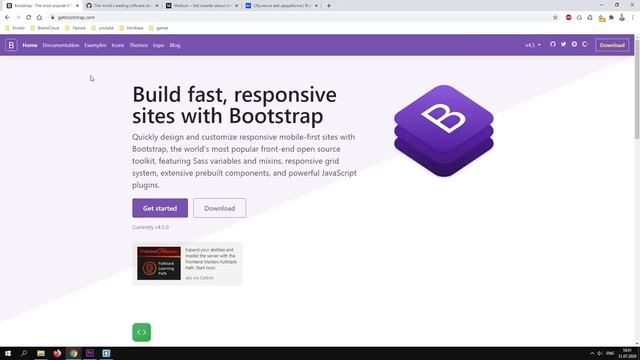Close the Medium browser tab
Viewport: 640px width, 360px height.
[236, 6]
